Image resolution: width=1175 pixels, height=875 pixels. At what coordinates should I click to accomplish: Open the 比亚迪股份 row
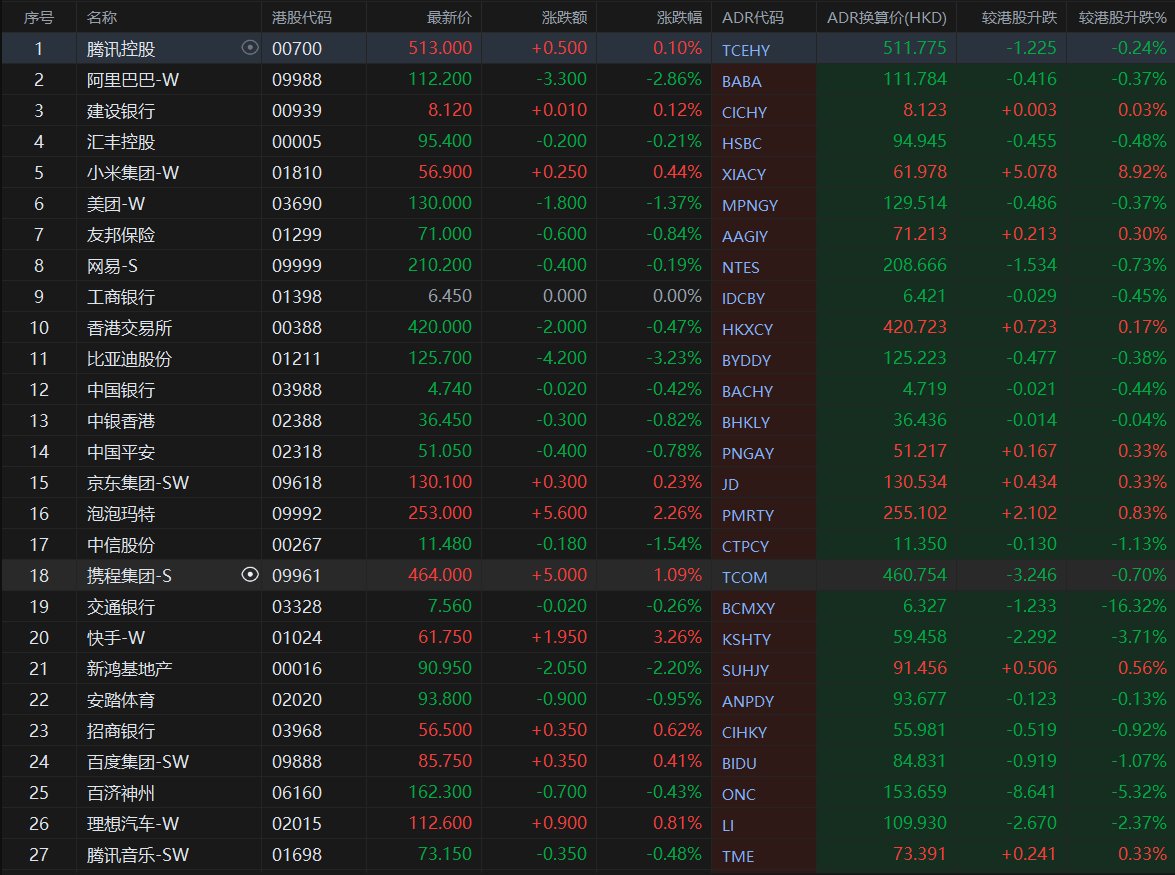click(x=588, y=358)
